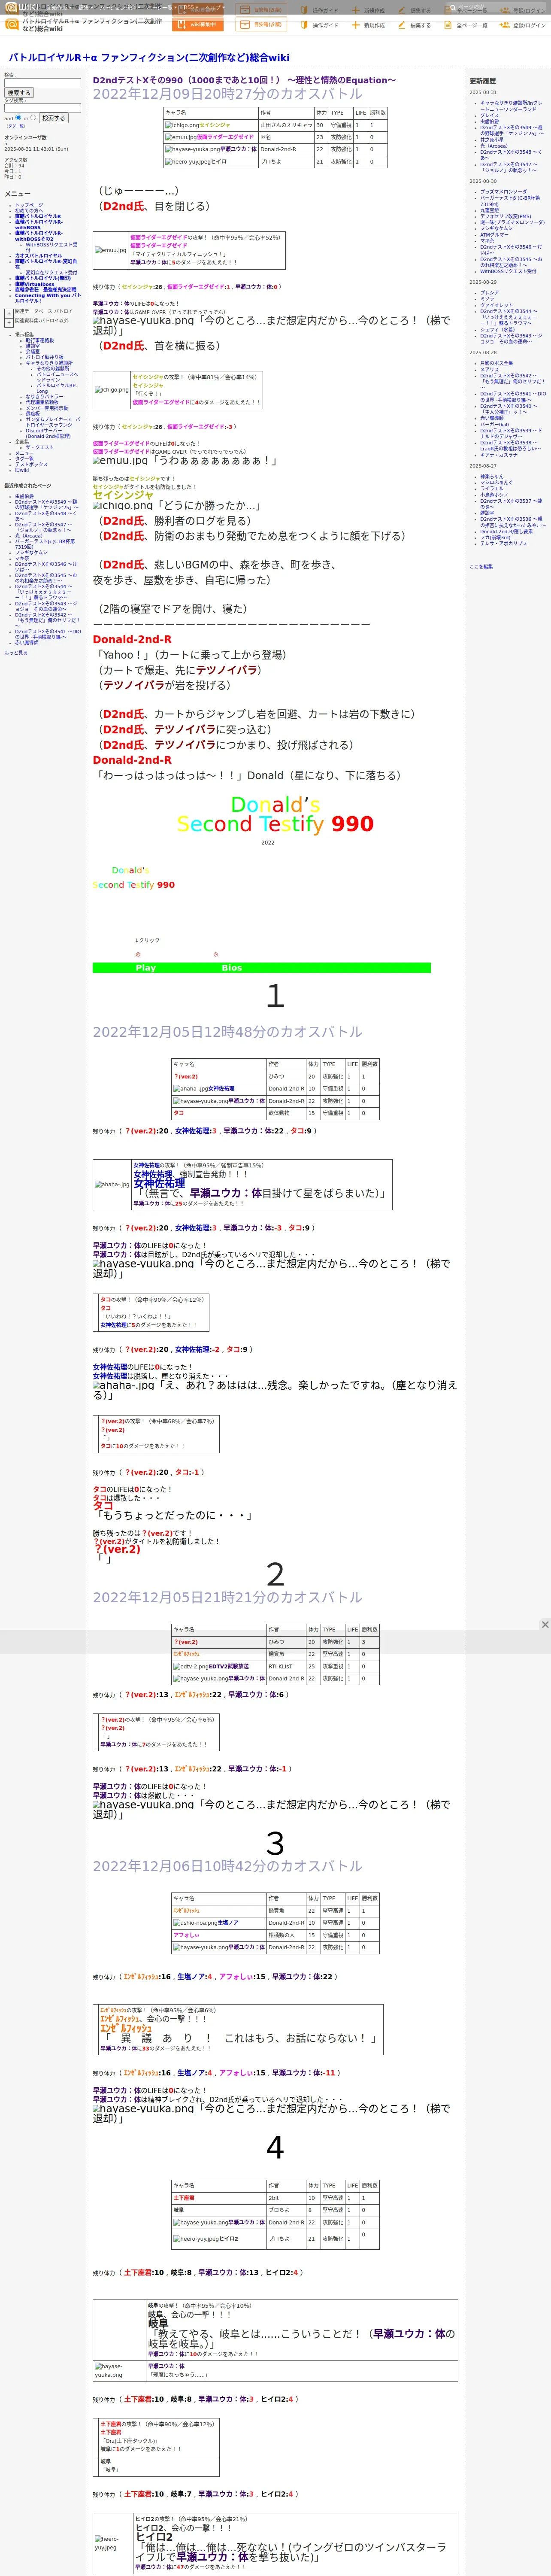551x2576 pixels.
Task: Focus the 検索 keyword input field
Action: click(x=42, y=83)
